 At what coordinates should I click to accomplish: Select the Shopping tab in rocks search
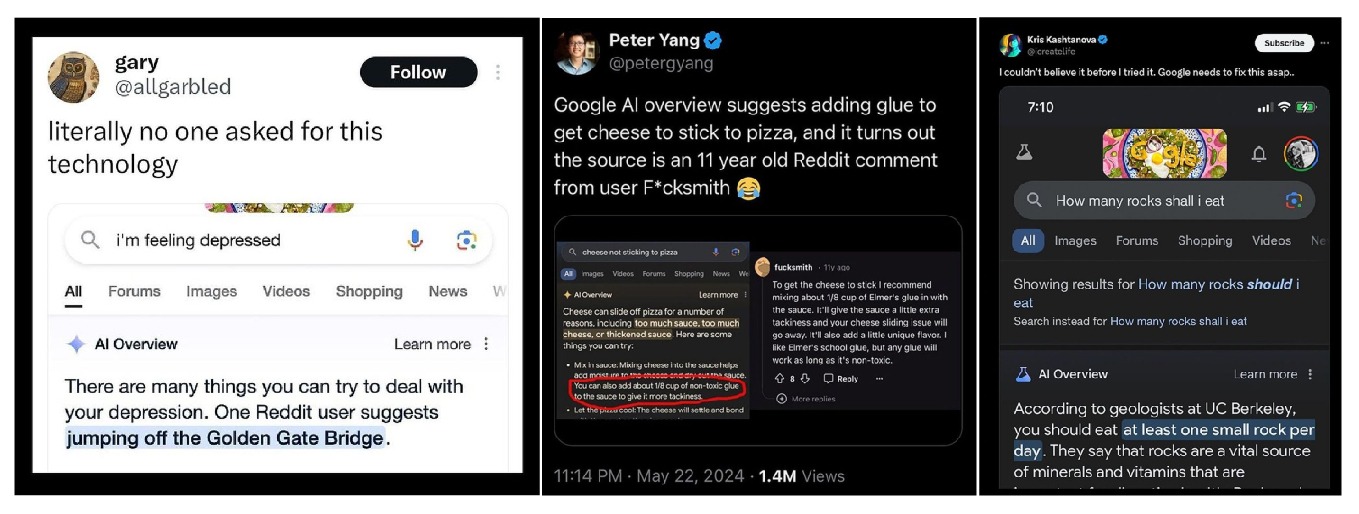point(1205,241)
